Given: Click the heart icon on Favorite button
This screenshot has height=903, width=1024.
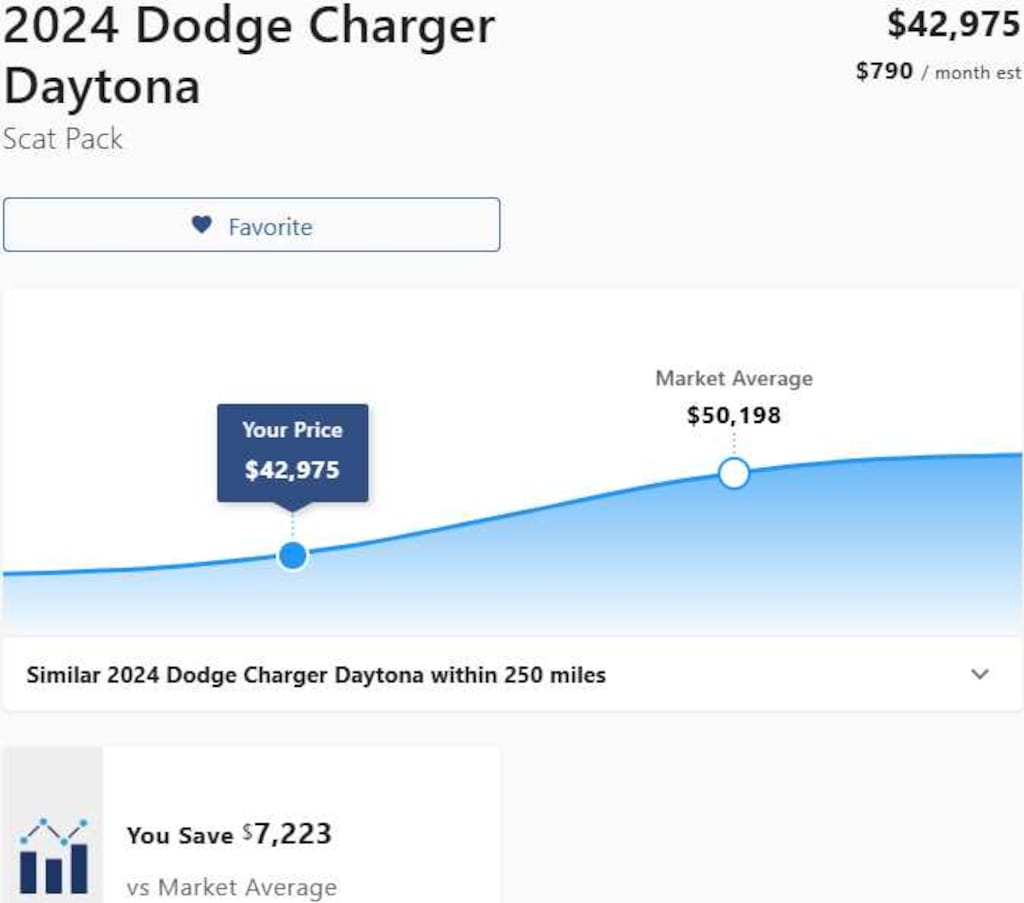Looking at the screenshot, I should point(202,225).
